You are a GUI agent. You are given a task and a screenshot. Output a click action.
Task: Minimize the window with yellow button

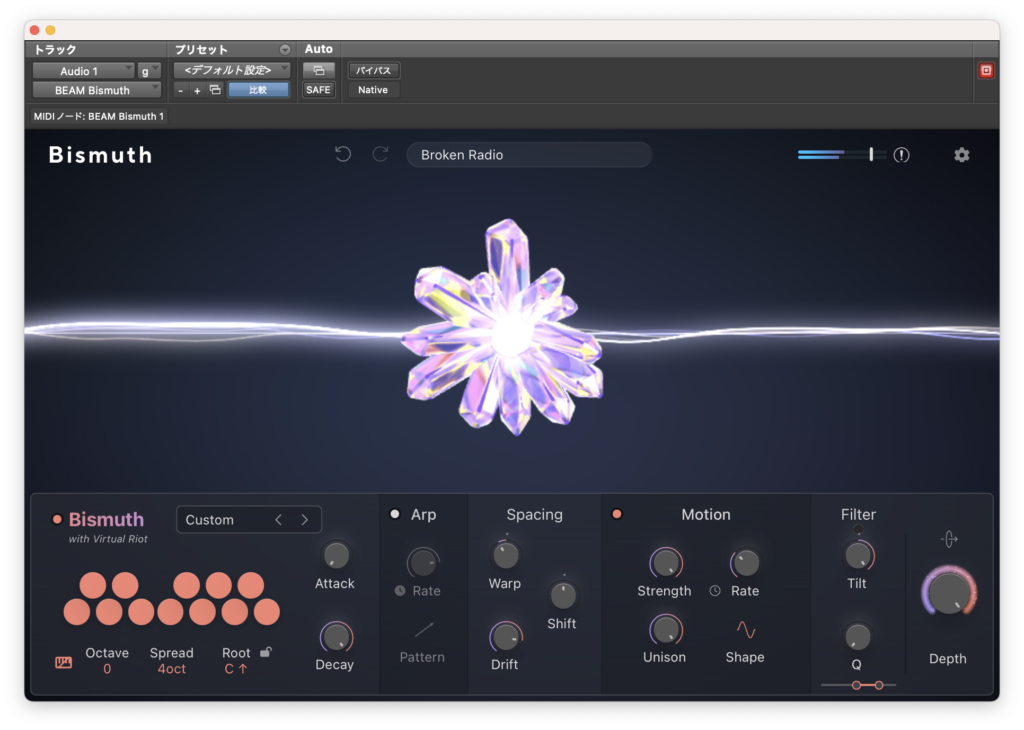click(x=50, y=30)
